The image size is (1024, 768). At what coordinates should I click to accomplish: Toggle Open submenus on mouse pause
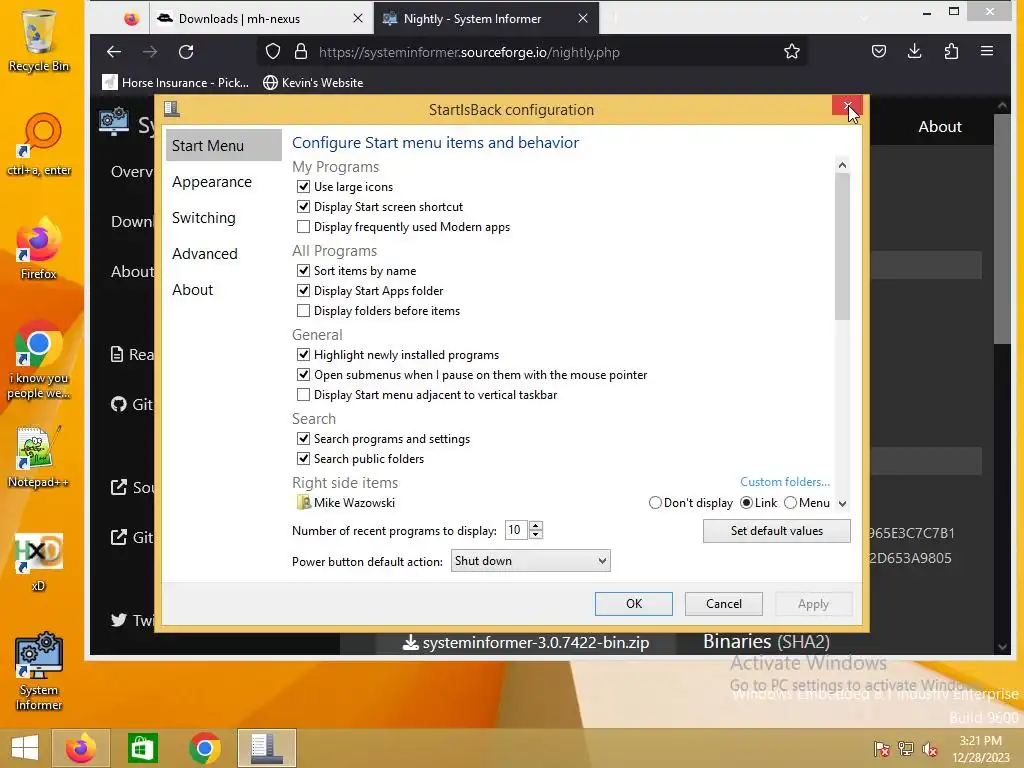[303, 375]
